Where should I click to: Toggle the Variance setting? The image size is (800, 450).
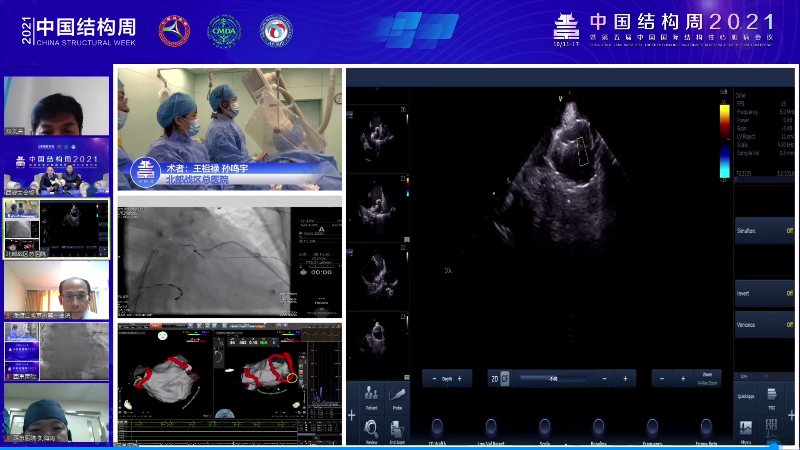[765, 325]
